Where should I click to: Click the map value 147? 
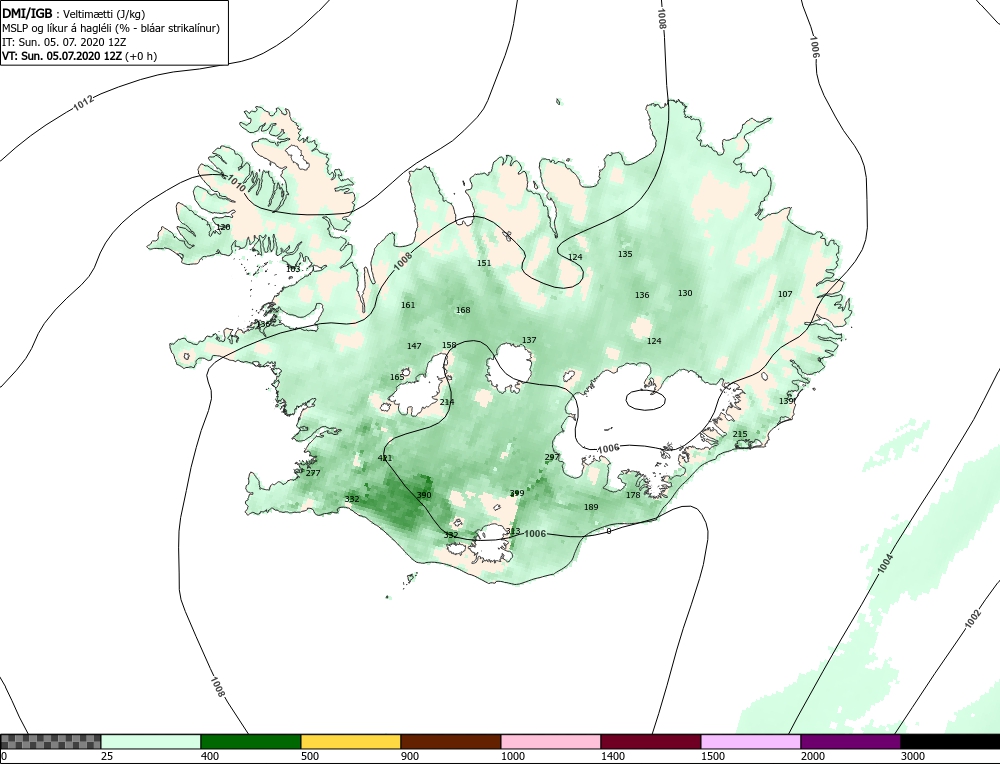414,346
